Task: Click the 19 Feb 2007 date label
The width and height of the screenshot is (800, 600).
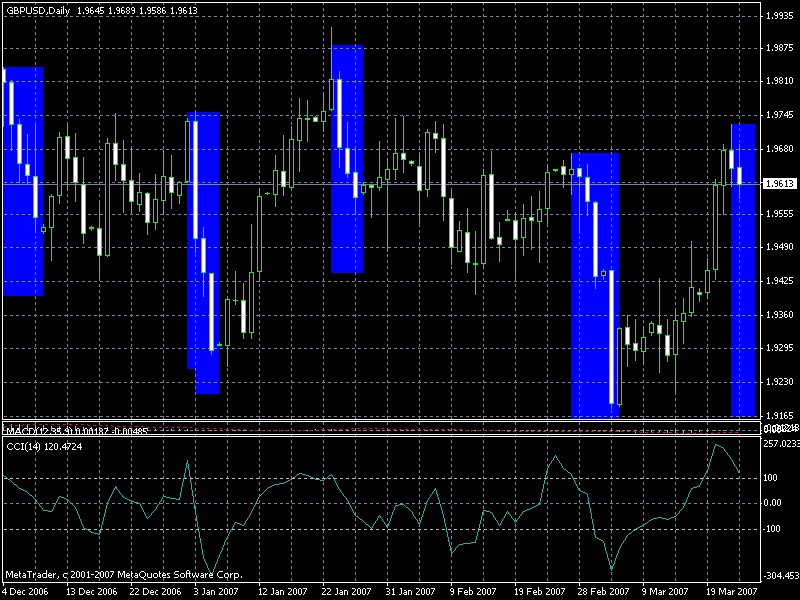Action: (539, 592)
